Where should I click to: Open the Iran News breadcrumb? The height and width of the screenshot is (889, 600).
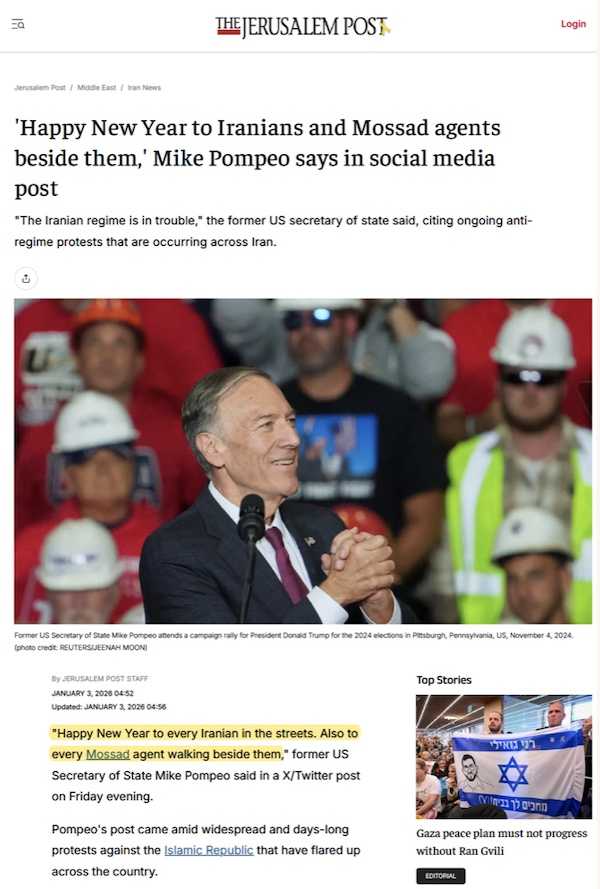click(144, 87)
